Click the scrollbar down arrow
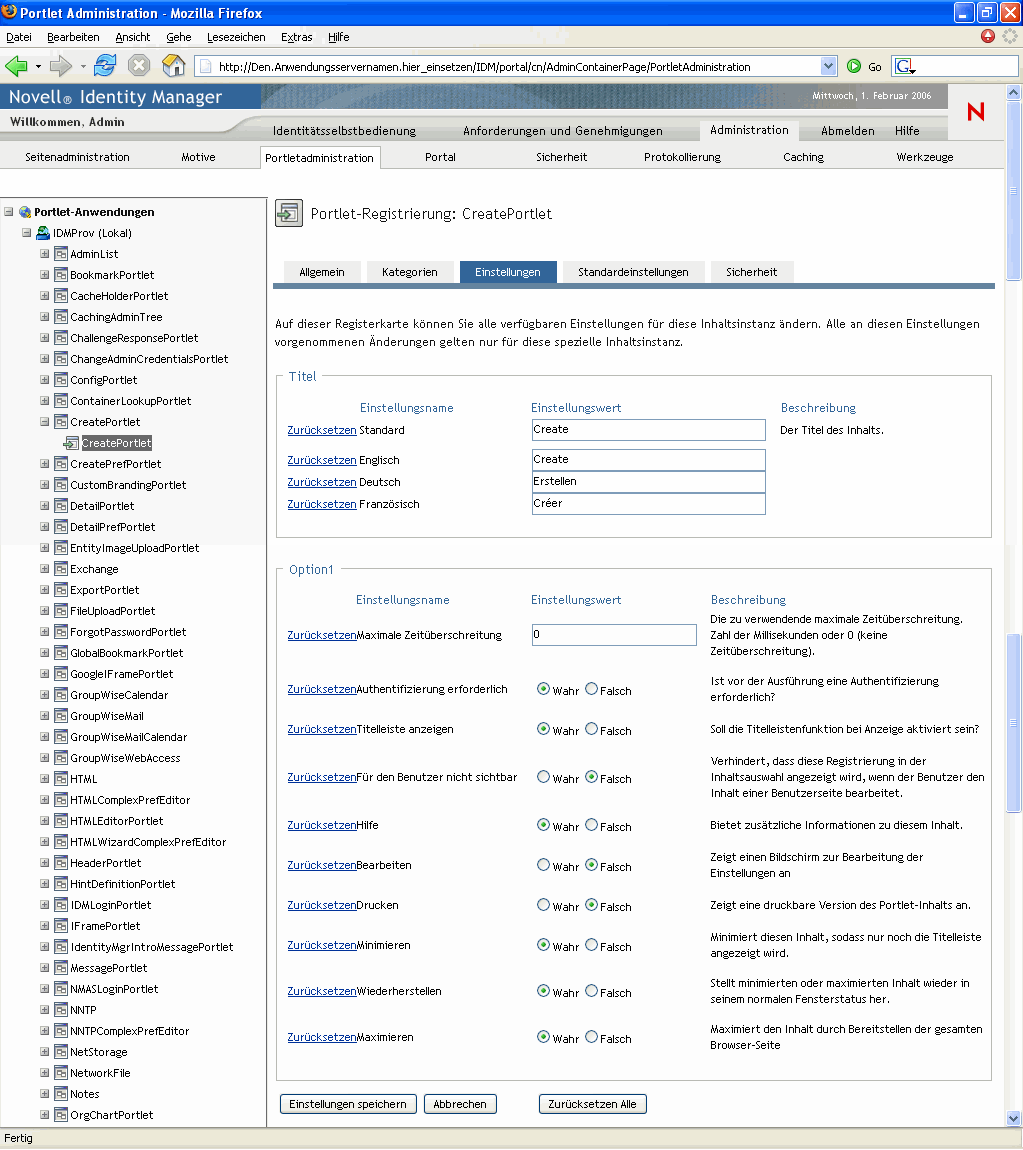 [x=1014, y=1118]
